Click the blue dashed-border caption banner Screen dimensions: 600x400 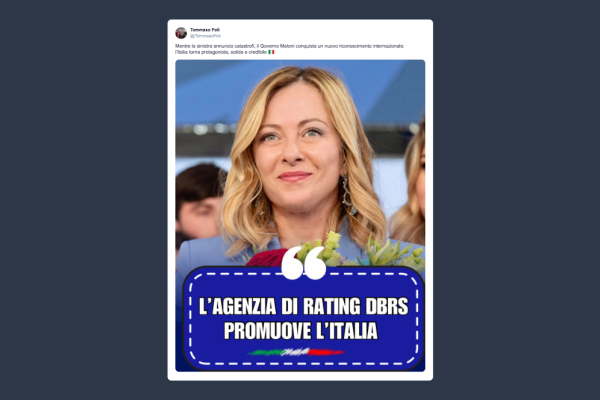303,318
